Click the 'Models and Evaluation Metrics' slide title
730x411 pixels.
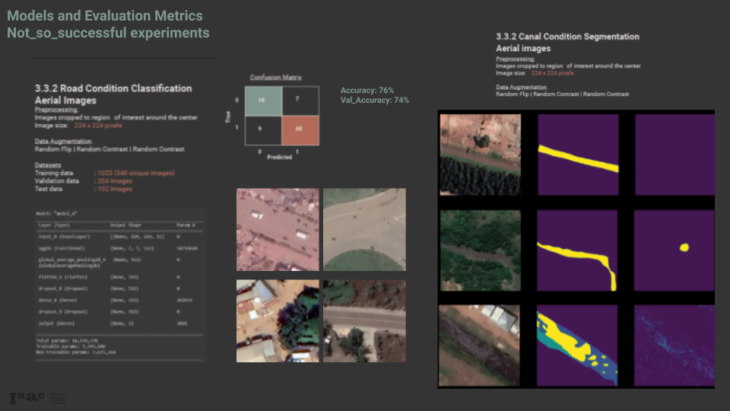pos(105,17)
